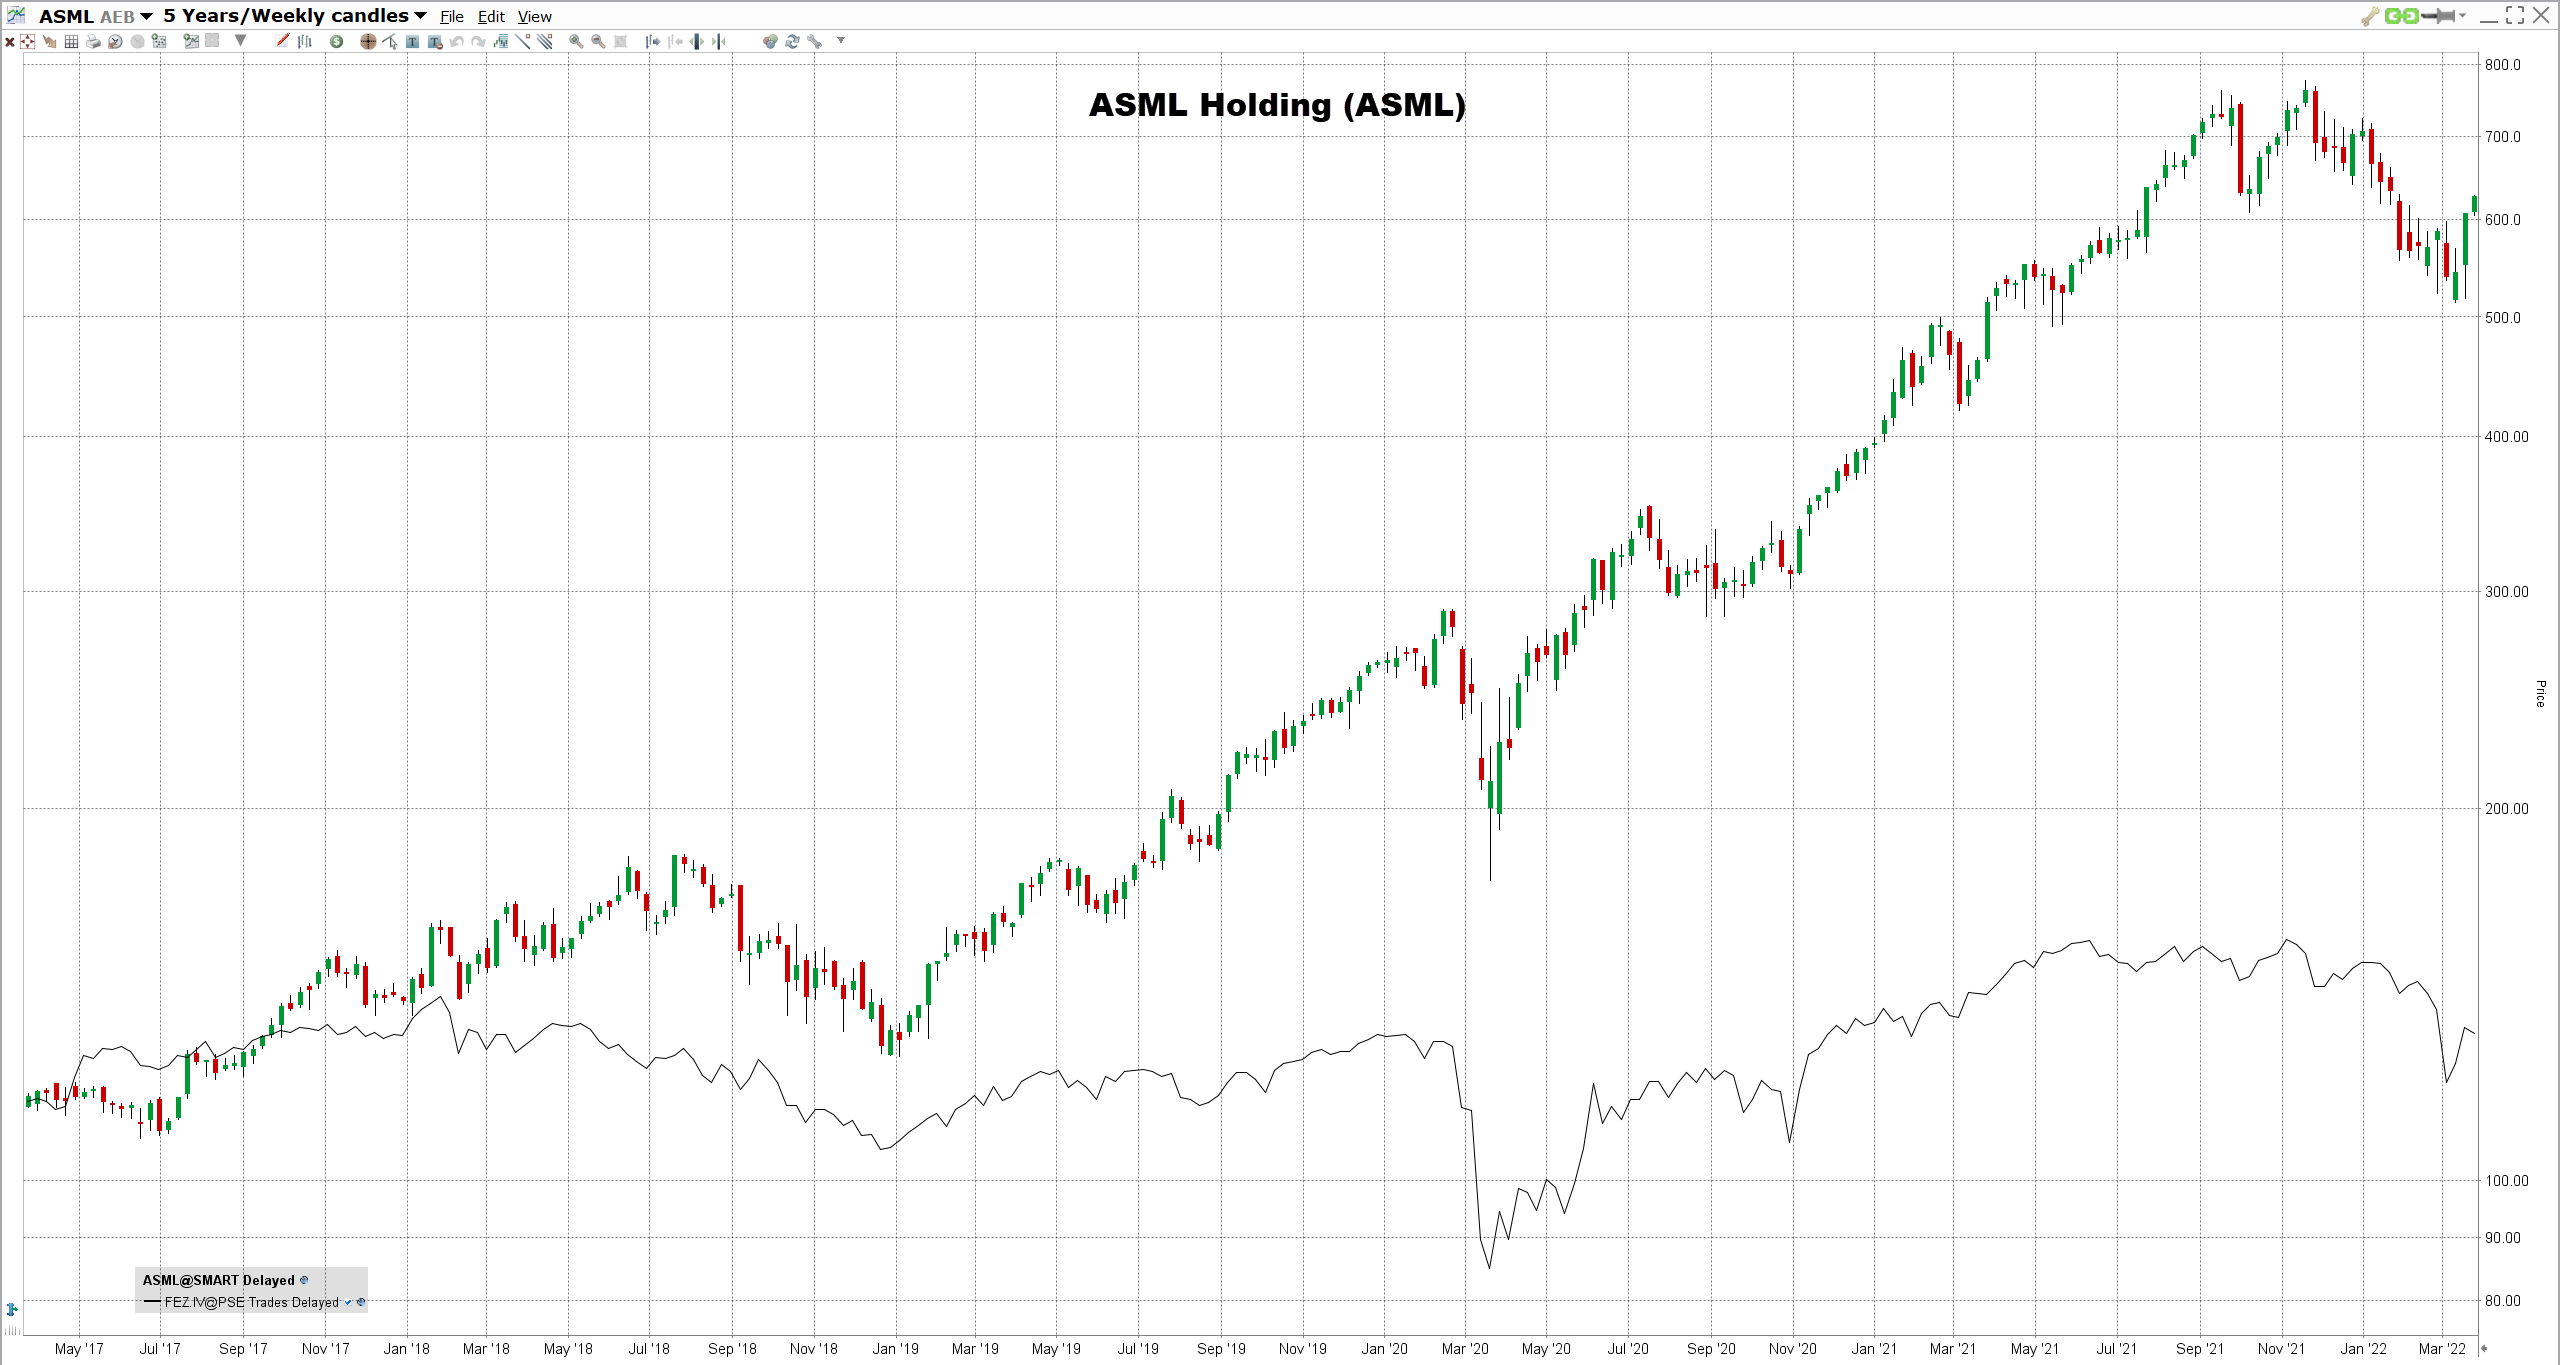Click the printer icon to print chart

click(93, 41)
